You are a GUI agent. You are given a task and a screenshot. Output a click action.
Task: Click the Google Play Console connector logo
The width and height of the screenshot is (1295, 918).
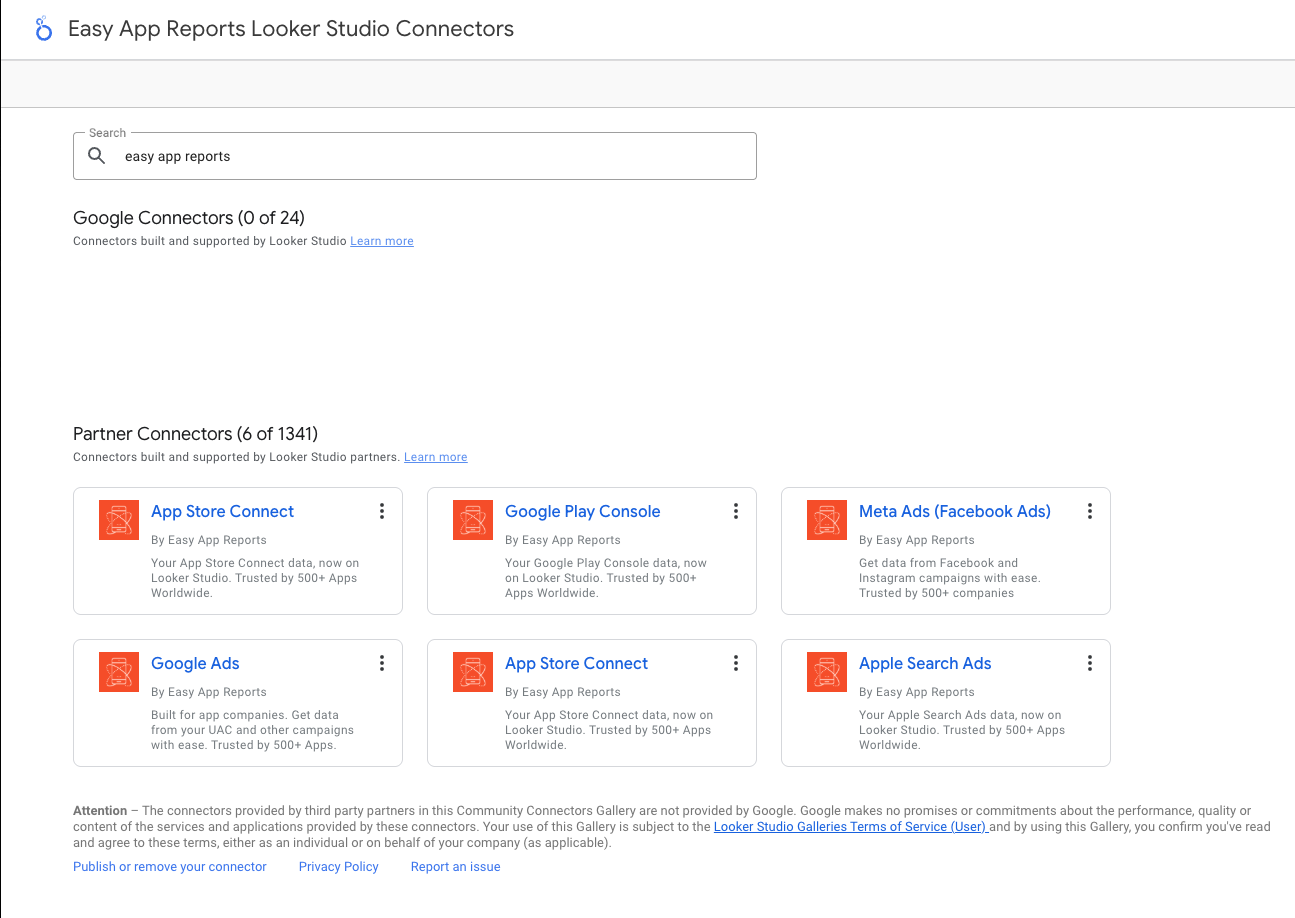point(473,520)
